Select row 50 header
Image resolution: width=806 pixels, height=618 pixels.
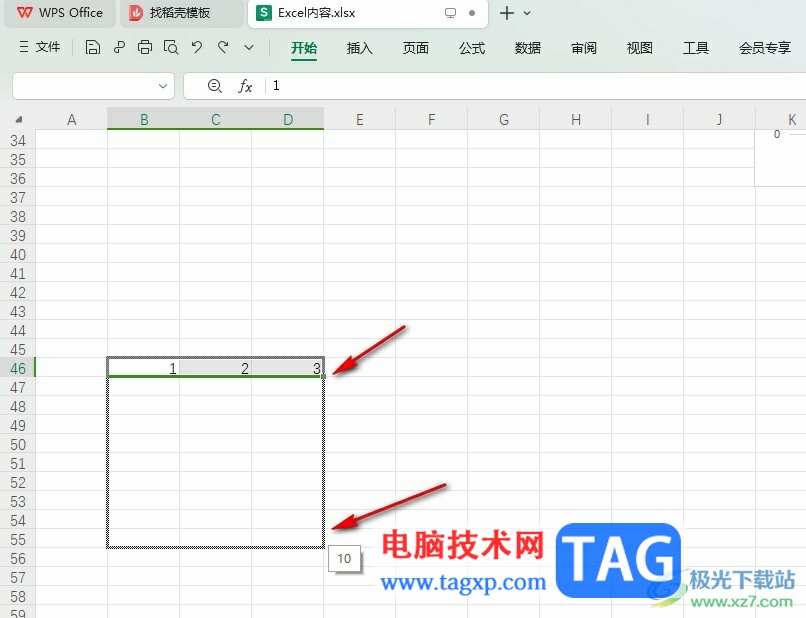click(x=17, y=444)
